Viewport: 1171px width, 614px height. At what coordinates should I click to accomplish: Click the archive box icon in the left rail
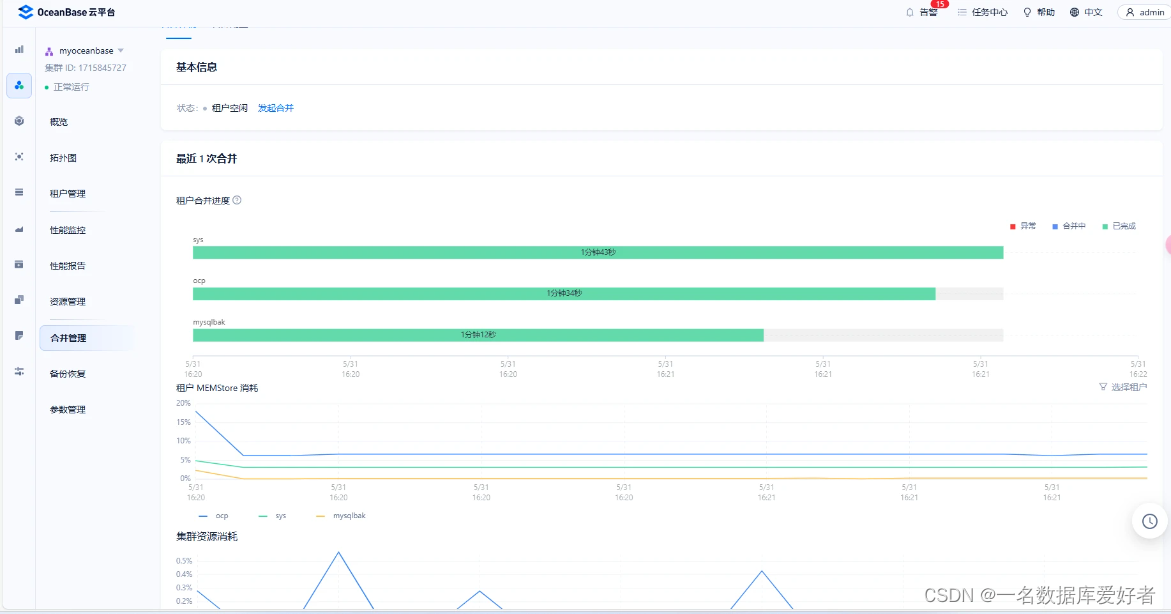coord(19,264)
